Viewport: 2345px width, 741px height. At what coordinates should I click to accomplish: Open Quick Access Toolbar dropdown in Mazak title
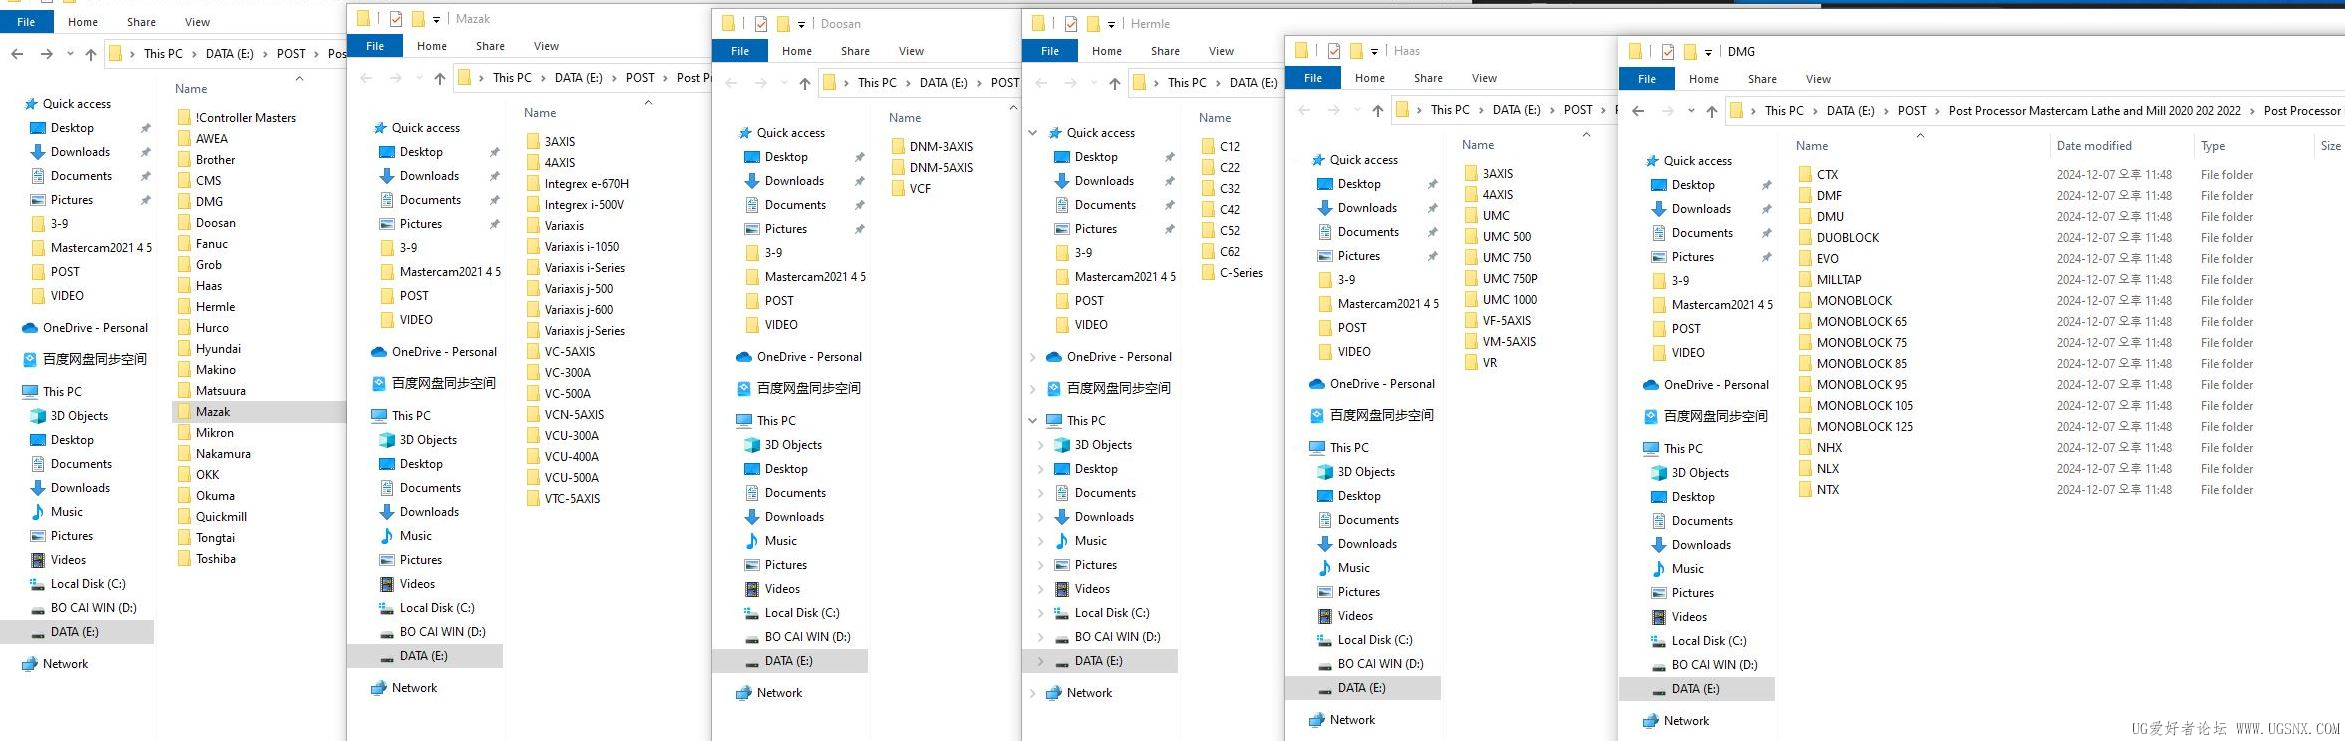click(x=436, y=19)
